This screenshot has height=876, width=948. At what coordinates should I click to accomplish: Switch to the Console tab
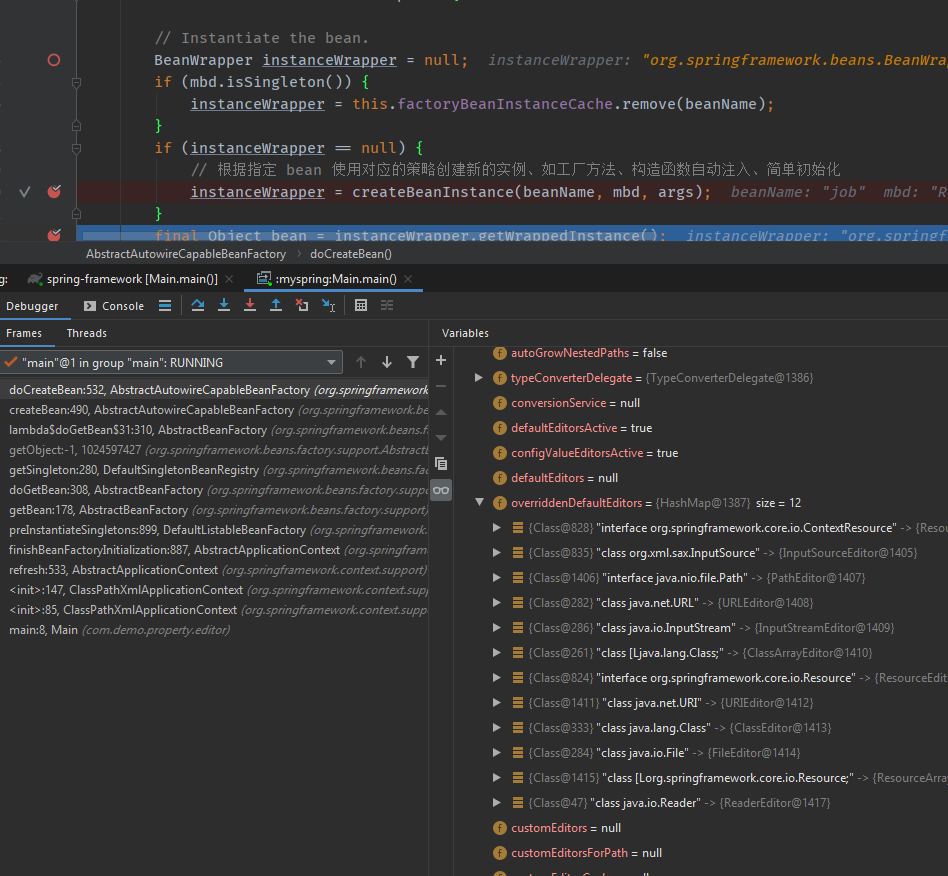click(x=114, y=306)
